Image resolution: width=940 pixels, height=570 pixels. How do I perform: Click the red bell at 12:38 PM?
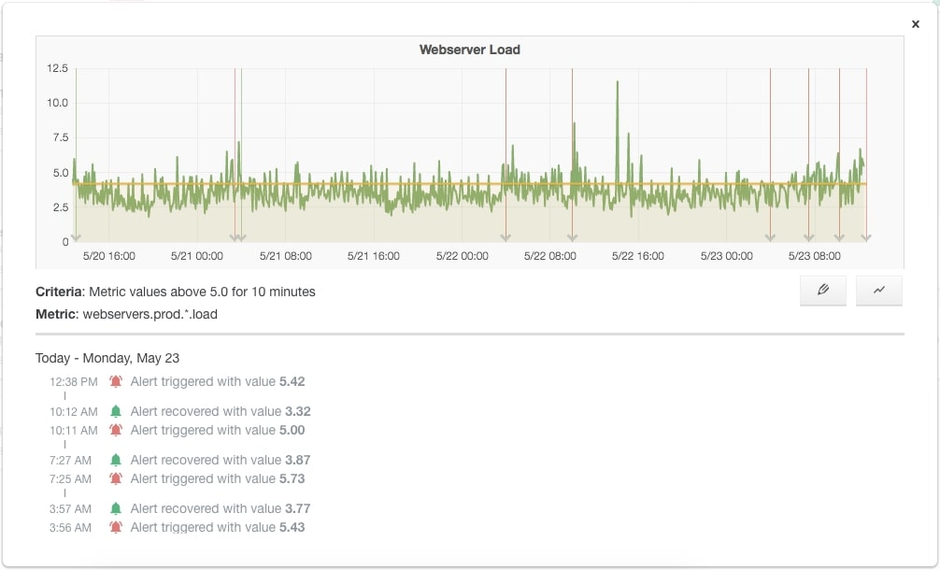point(116,382)
